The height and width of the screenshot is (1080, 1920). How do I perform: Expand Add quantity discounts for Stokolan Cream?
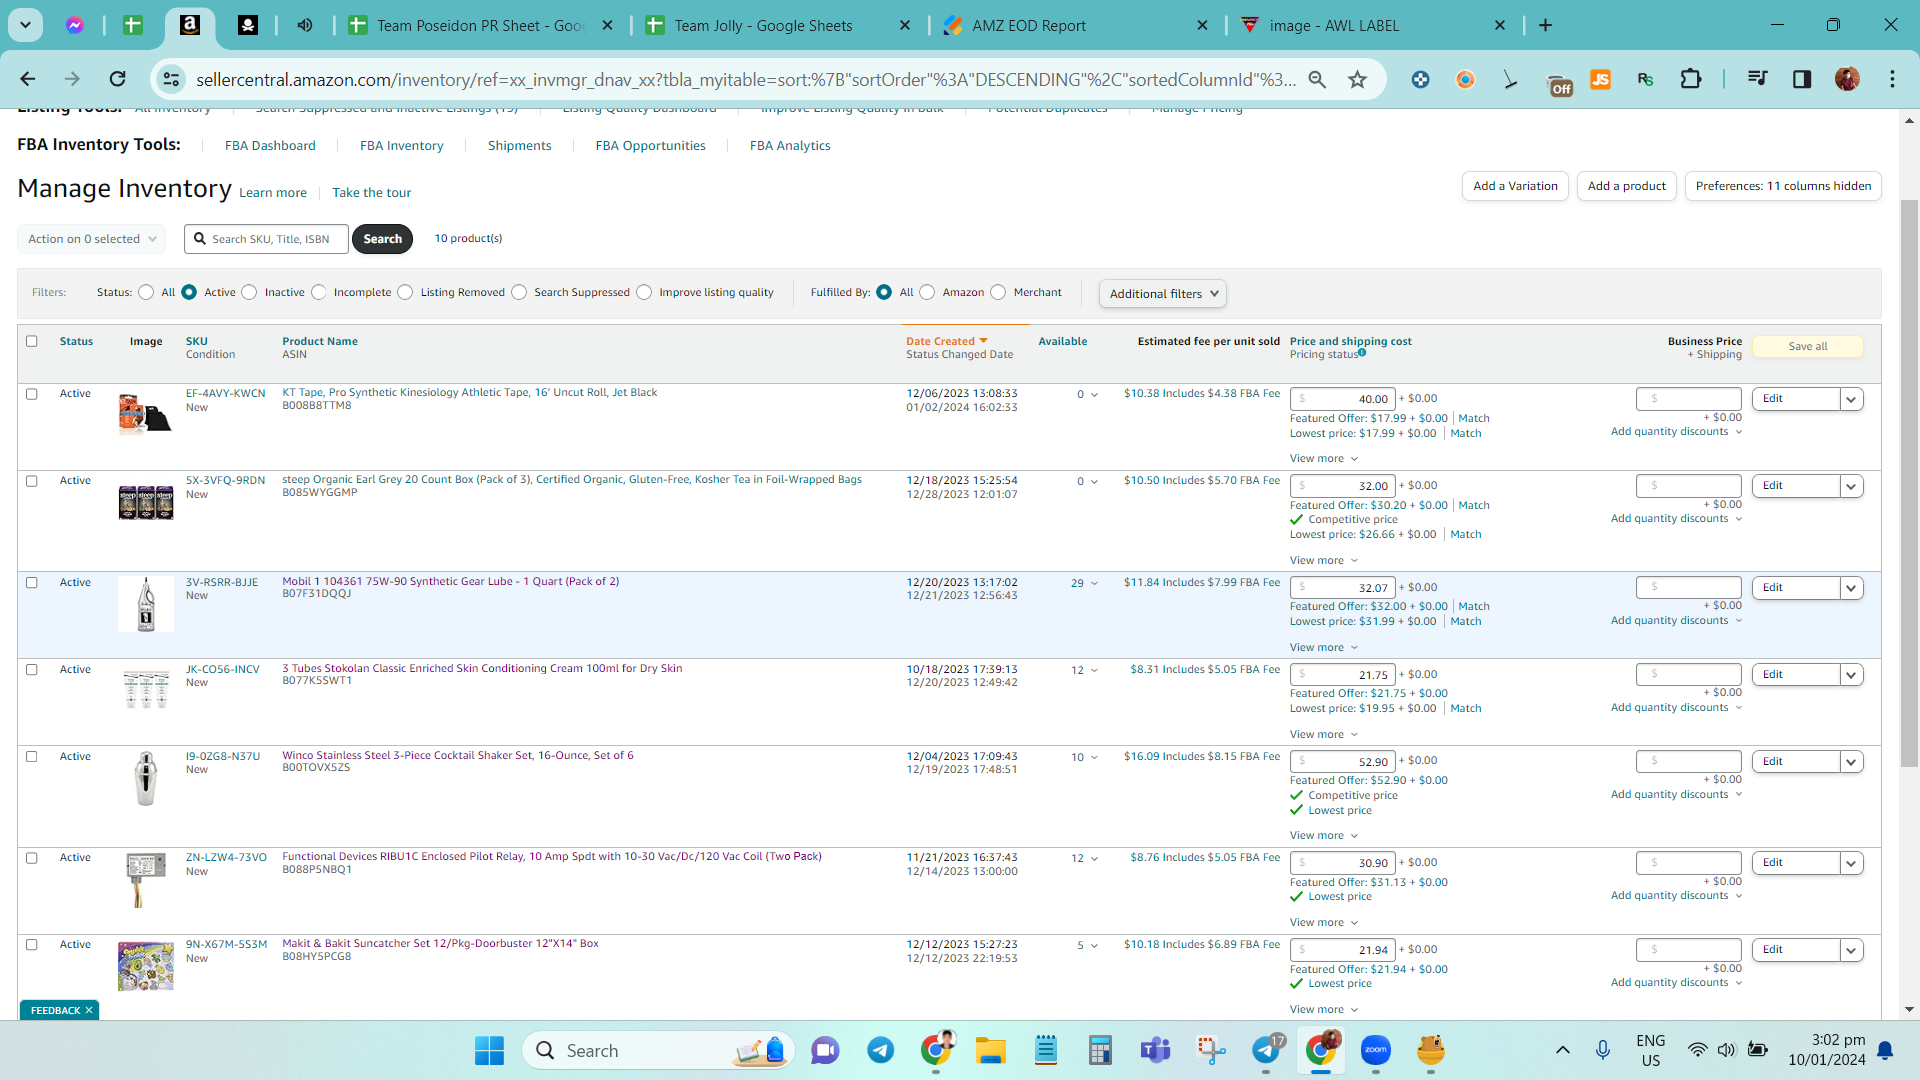1676,707
